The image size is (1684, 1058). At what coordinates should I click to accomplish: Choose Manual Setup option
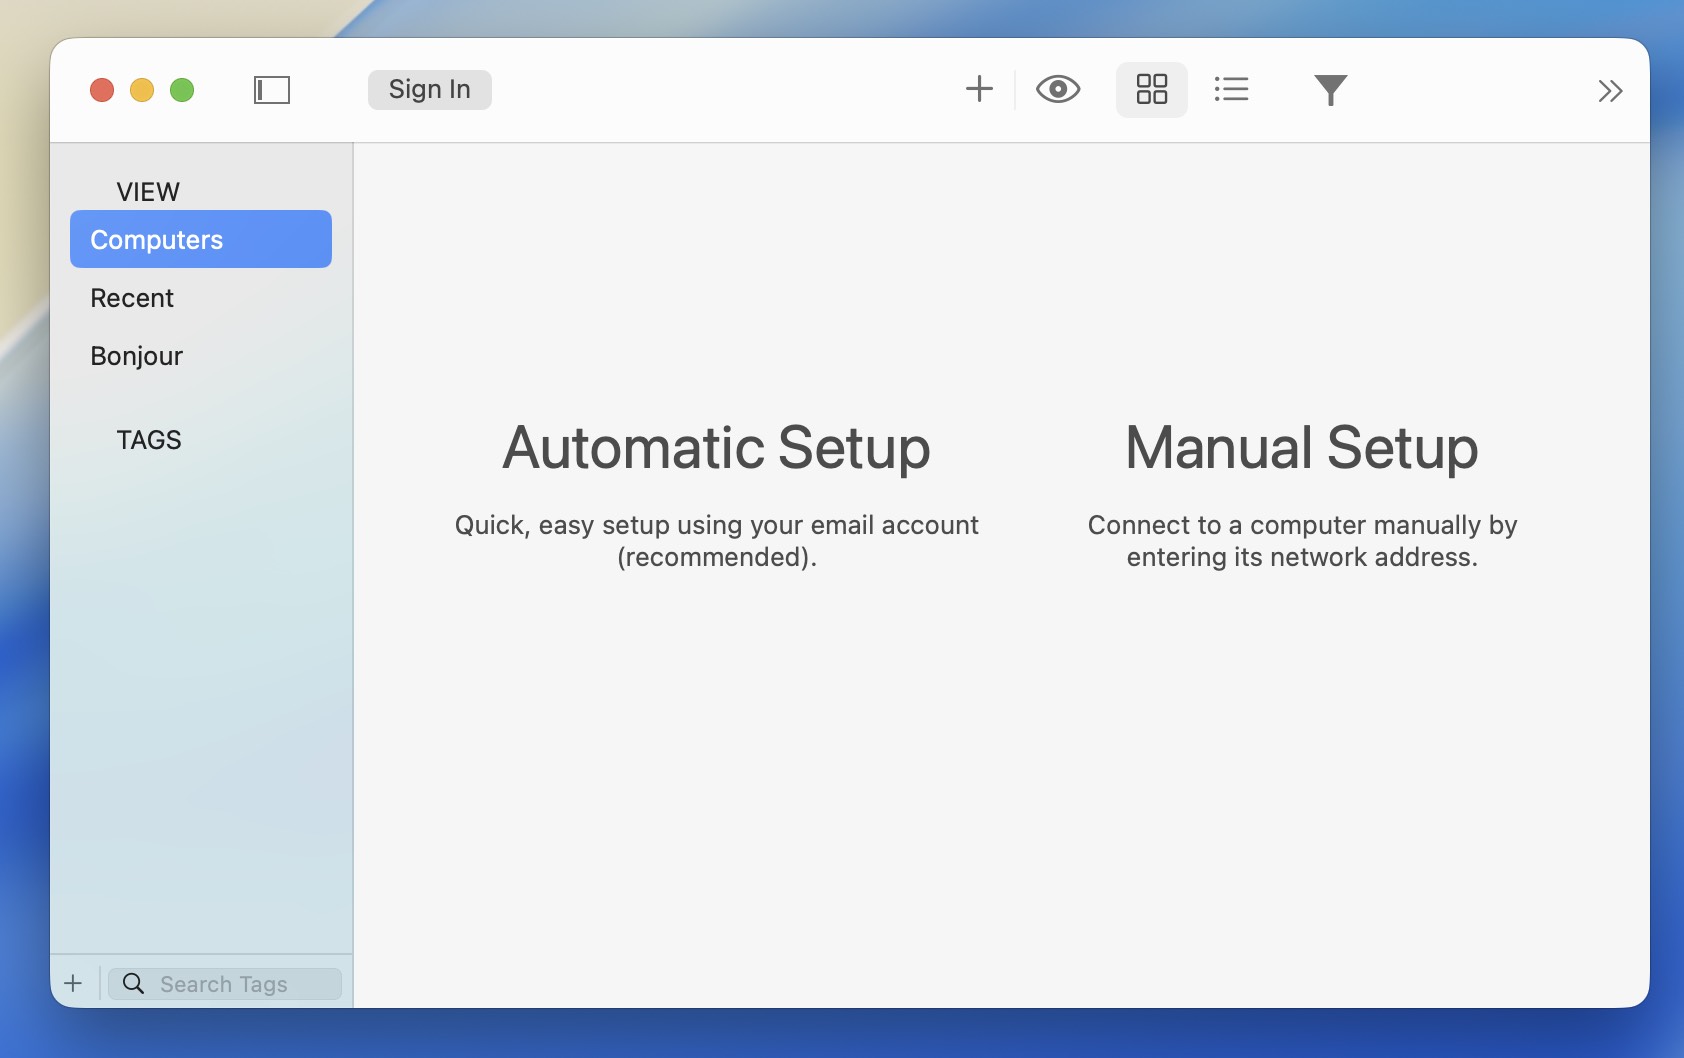1301,447
